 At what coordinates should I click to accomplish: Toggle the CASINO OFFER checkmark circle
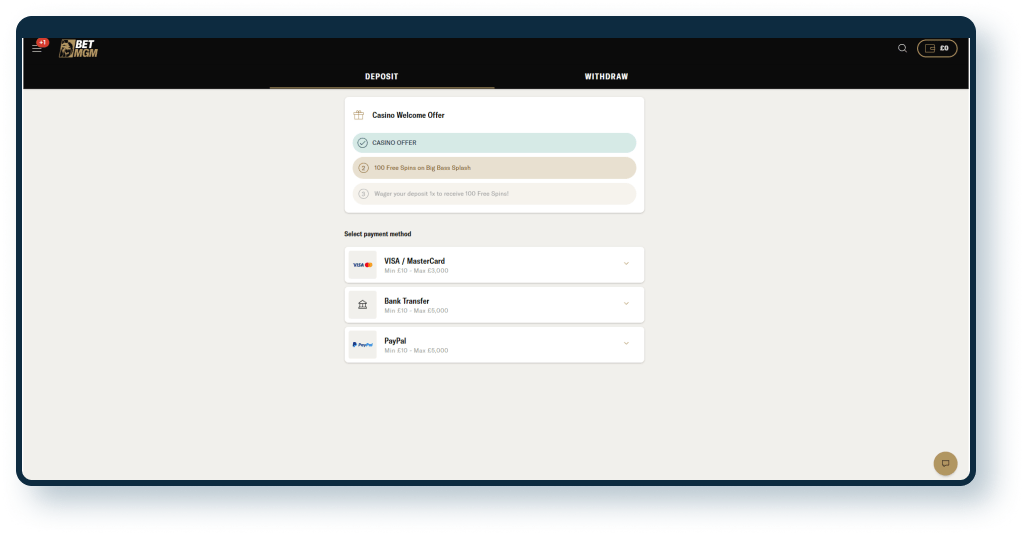[x=362, y=143]
